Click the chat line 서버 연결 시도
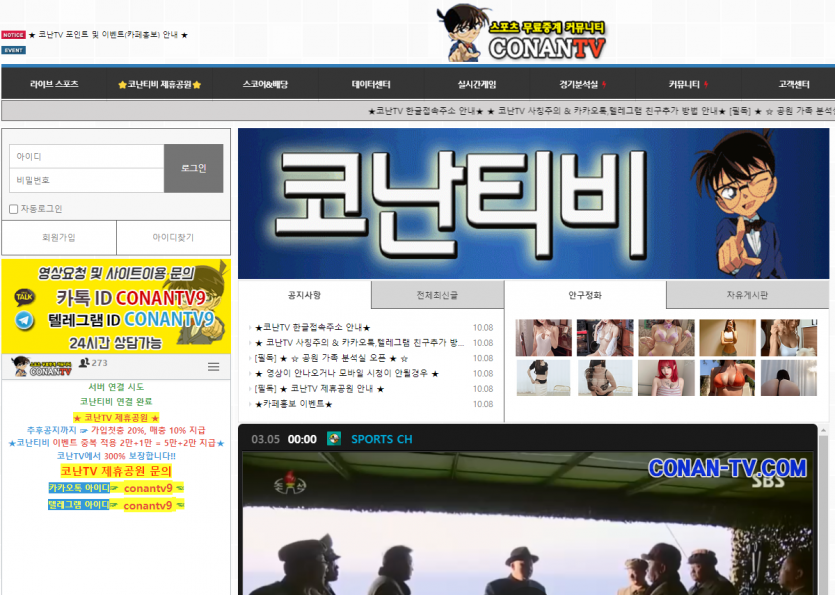This screenshot has width=835, height=595. [x=116, y=387]
